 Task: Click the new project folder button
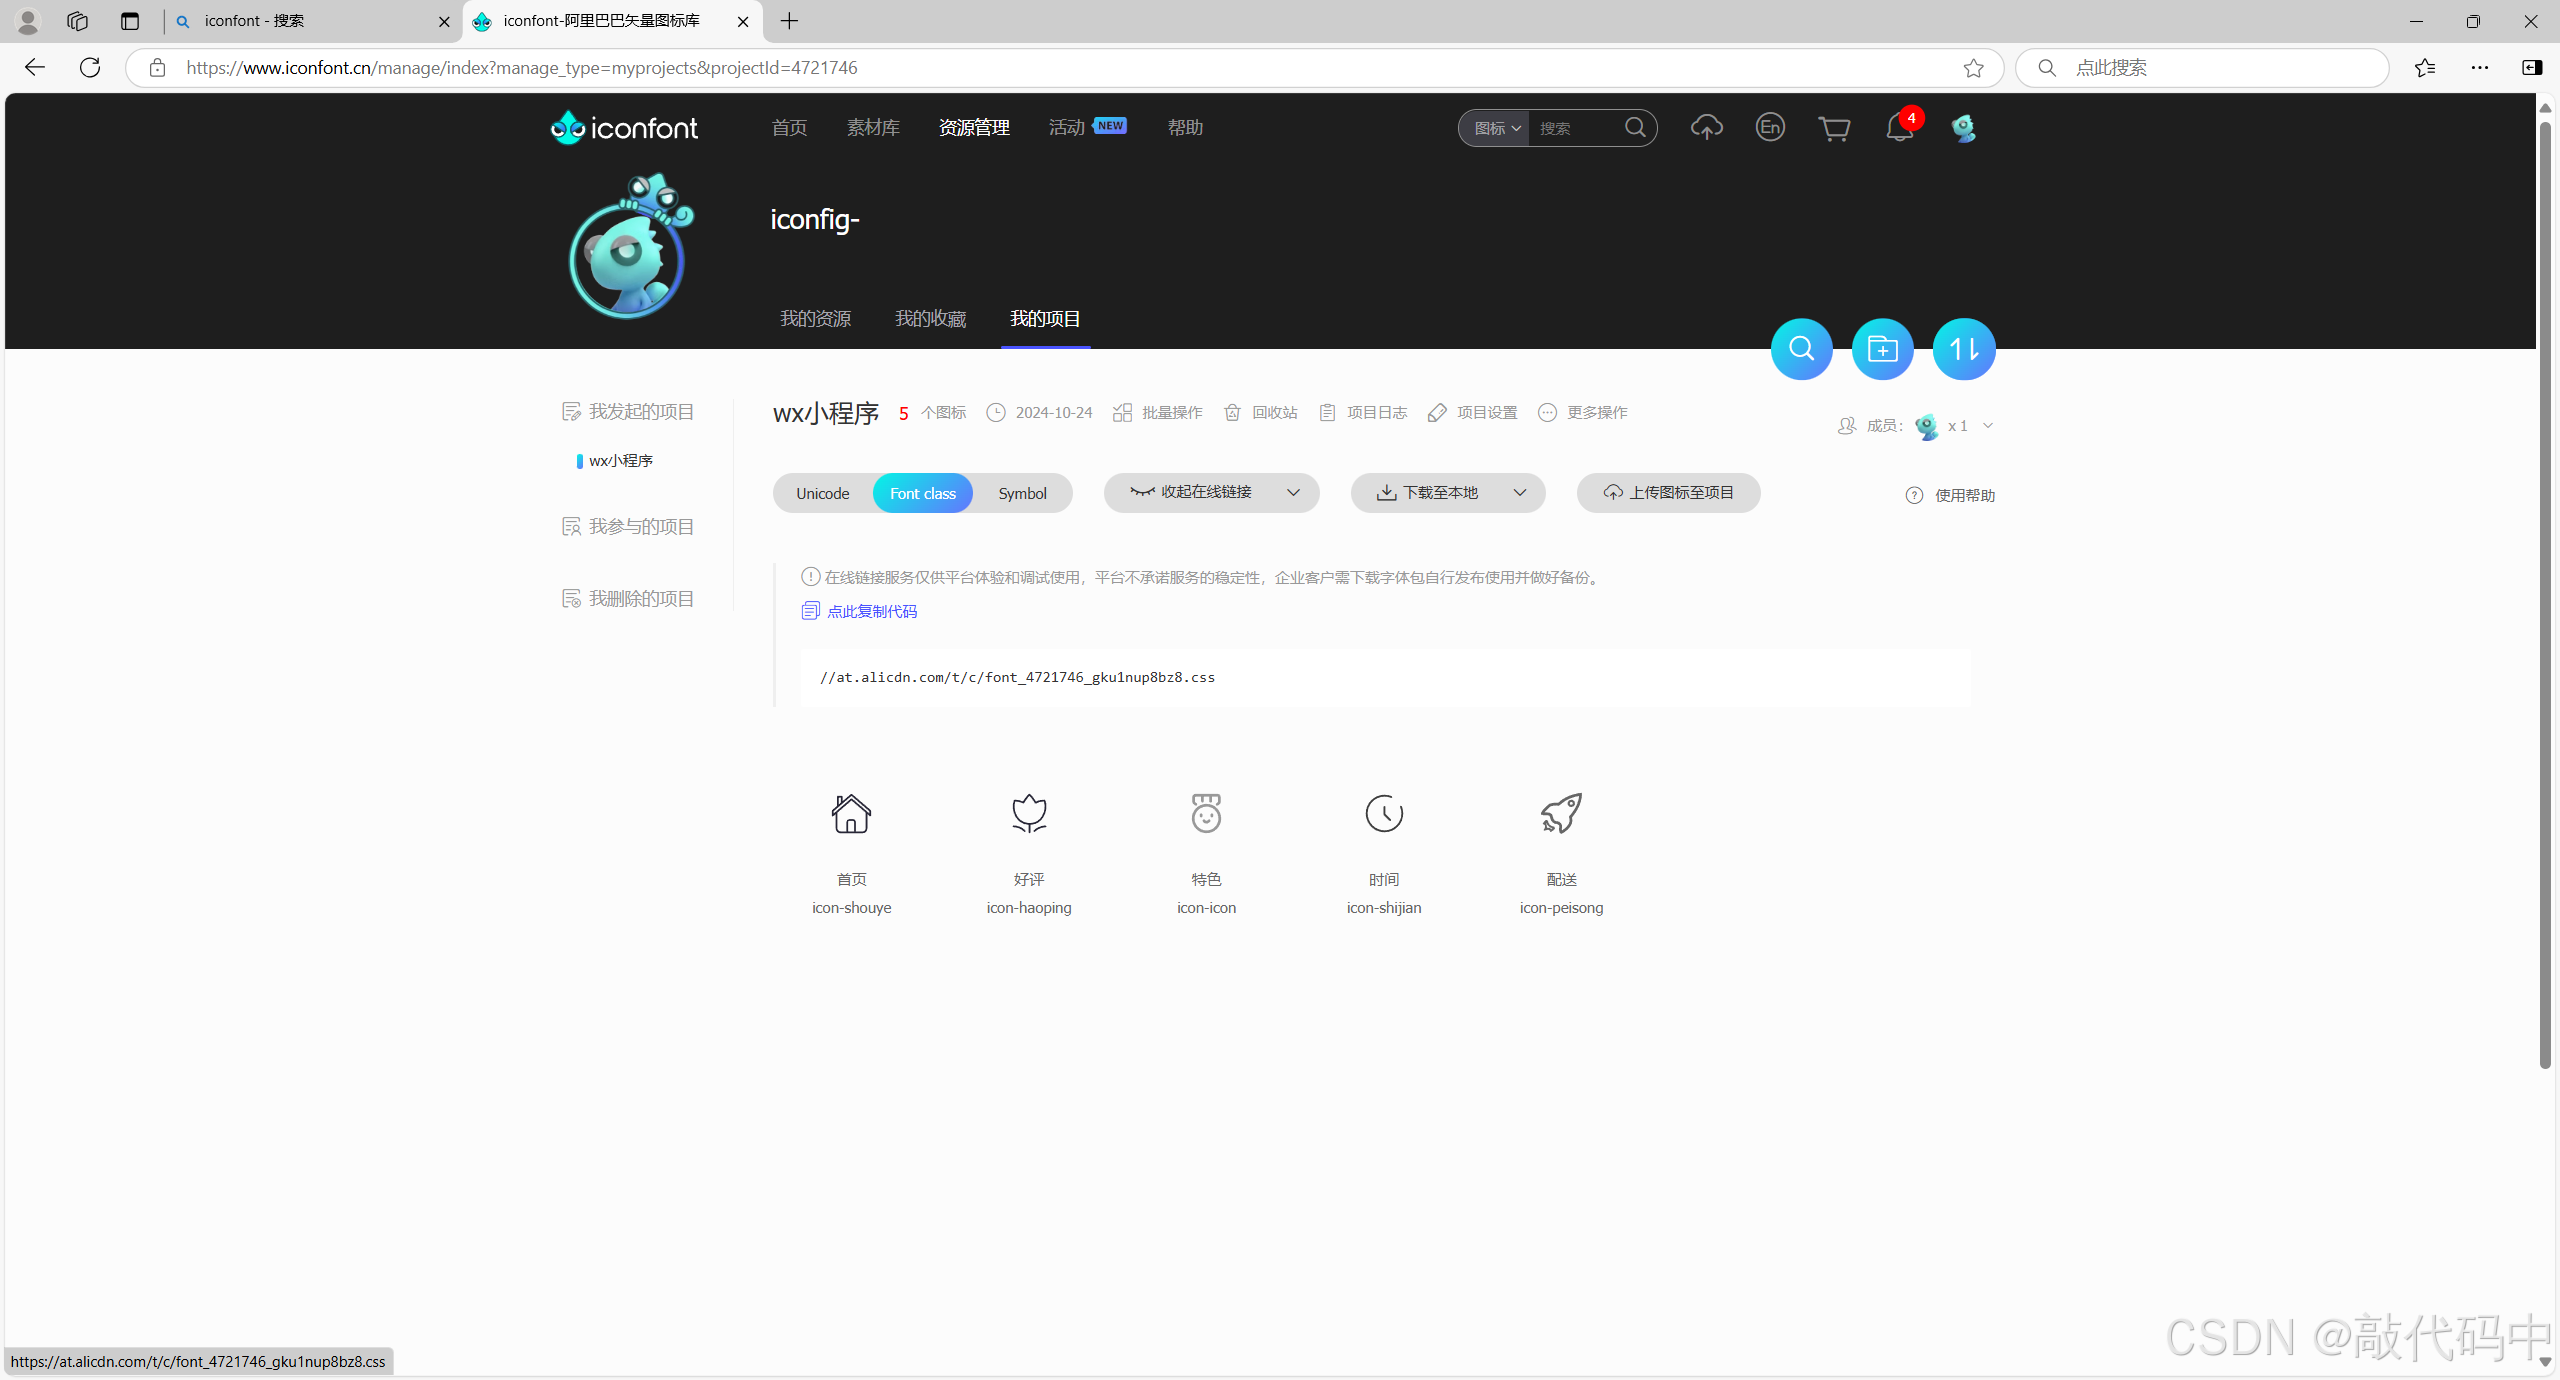coord(1882,349)
